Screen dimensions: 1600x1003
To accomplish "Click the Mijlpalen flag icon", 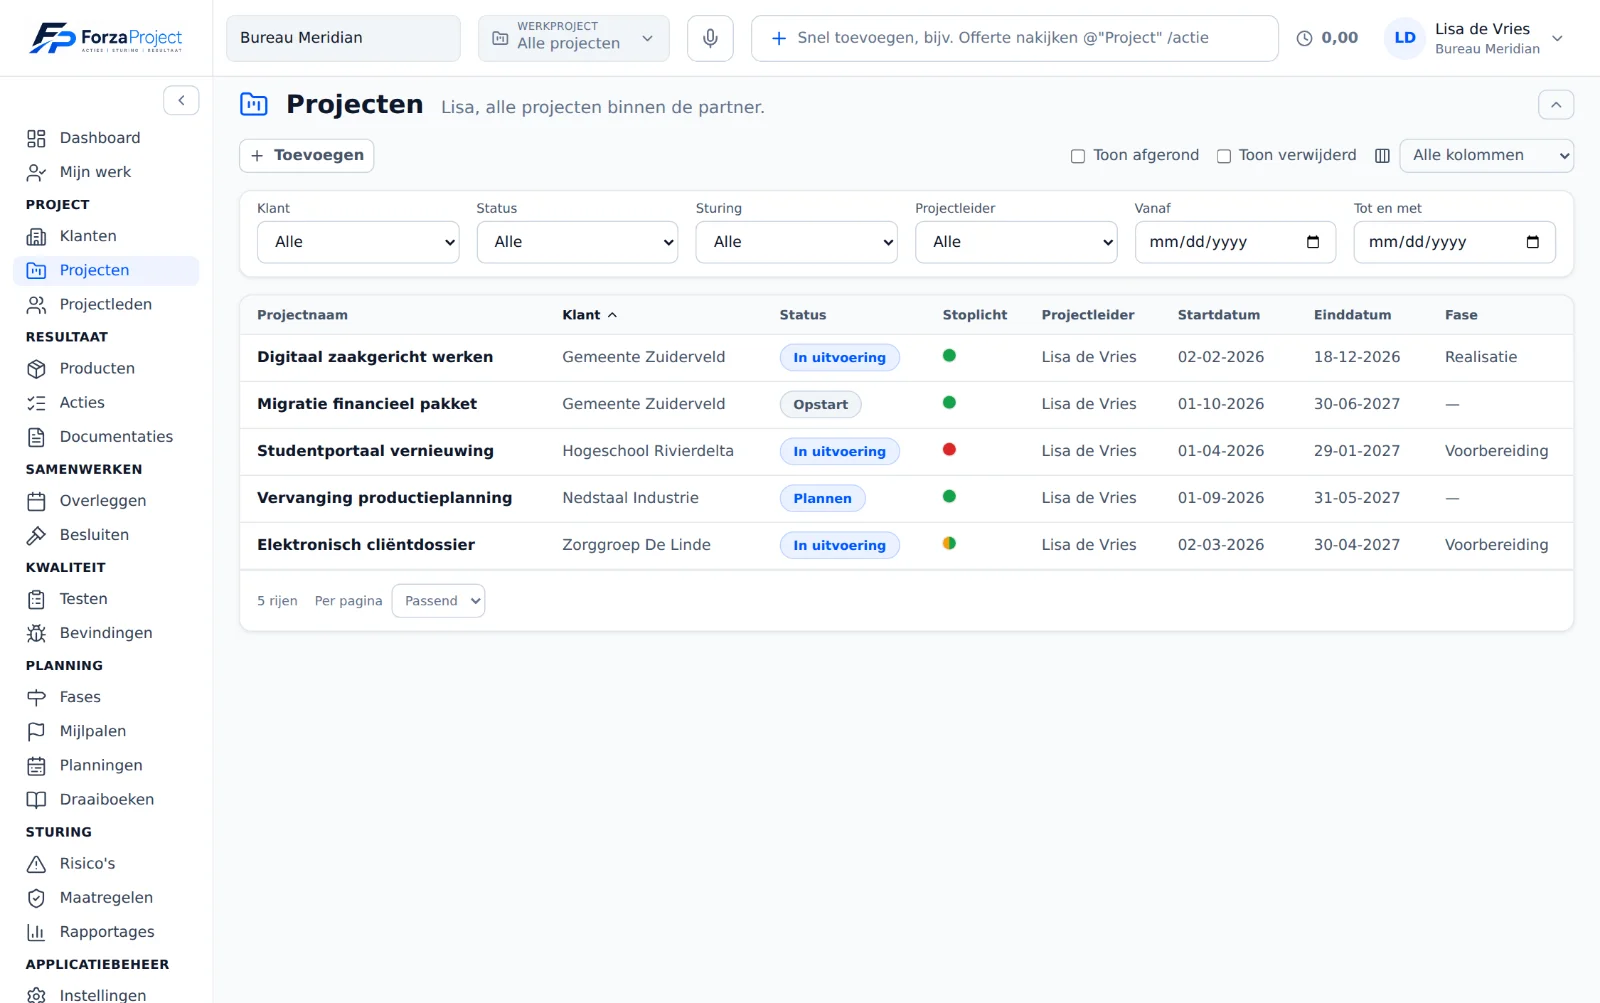I will click(36, 731).
